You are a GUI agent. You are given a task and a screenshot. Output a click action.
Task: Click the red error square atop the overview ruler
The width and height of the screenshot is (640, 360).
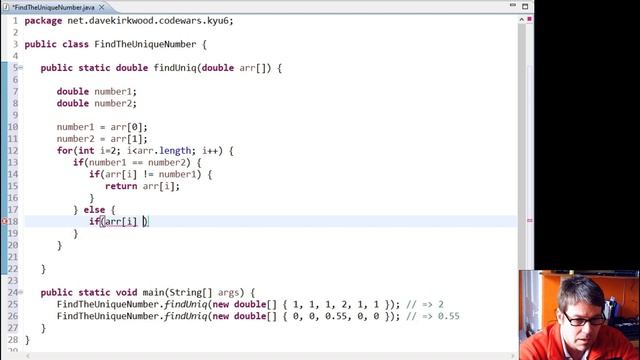pyautogui.click(x=529, y=19)
